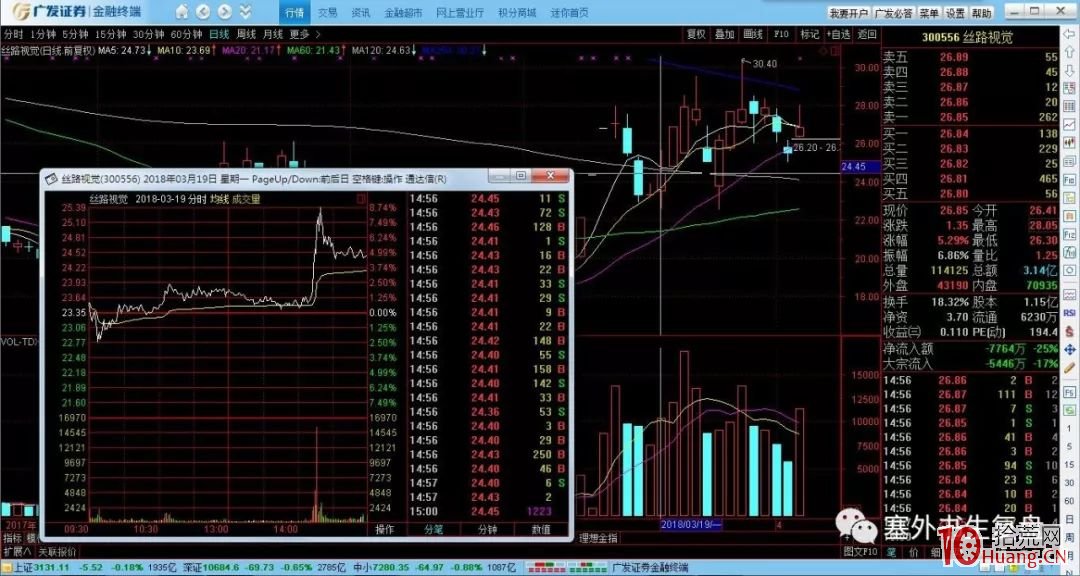Click the RSI indicator sidebar icon
The height and width of the screenshot is (576, 1080).
coord(1070,313)
